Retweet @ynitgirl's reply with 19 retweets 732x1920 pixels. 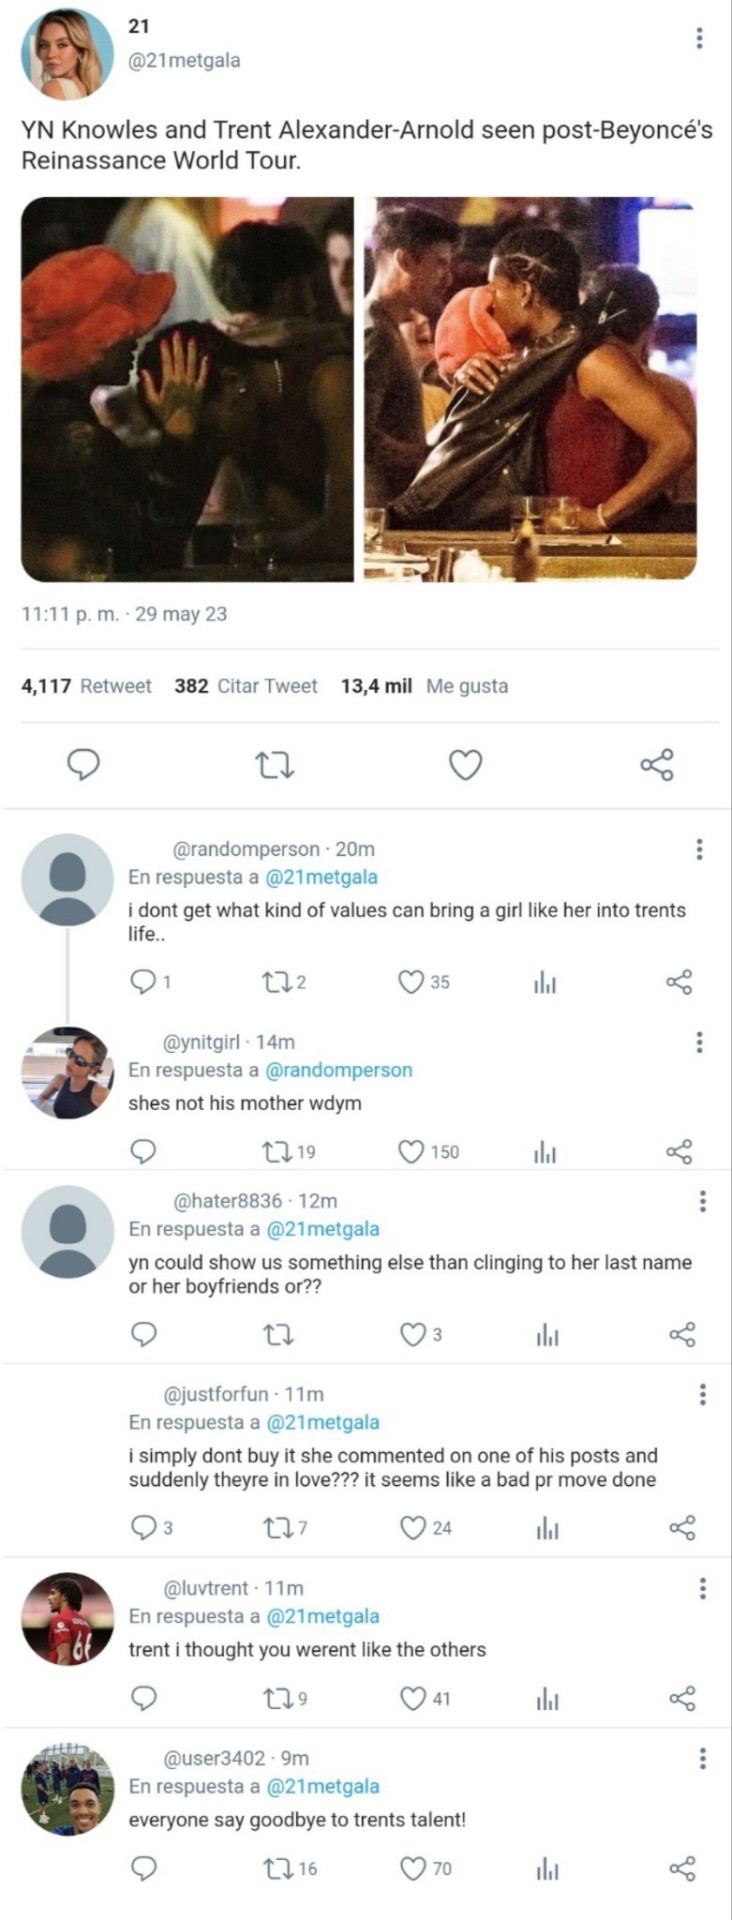(274, 1152)
